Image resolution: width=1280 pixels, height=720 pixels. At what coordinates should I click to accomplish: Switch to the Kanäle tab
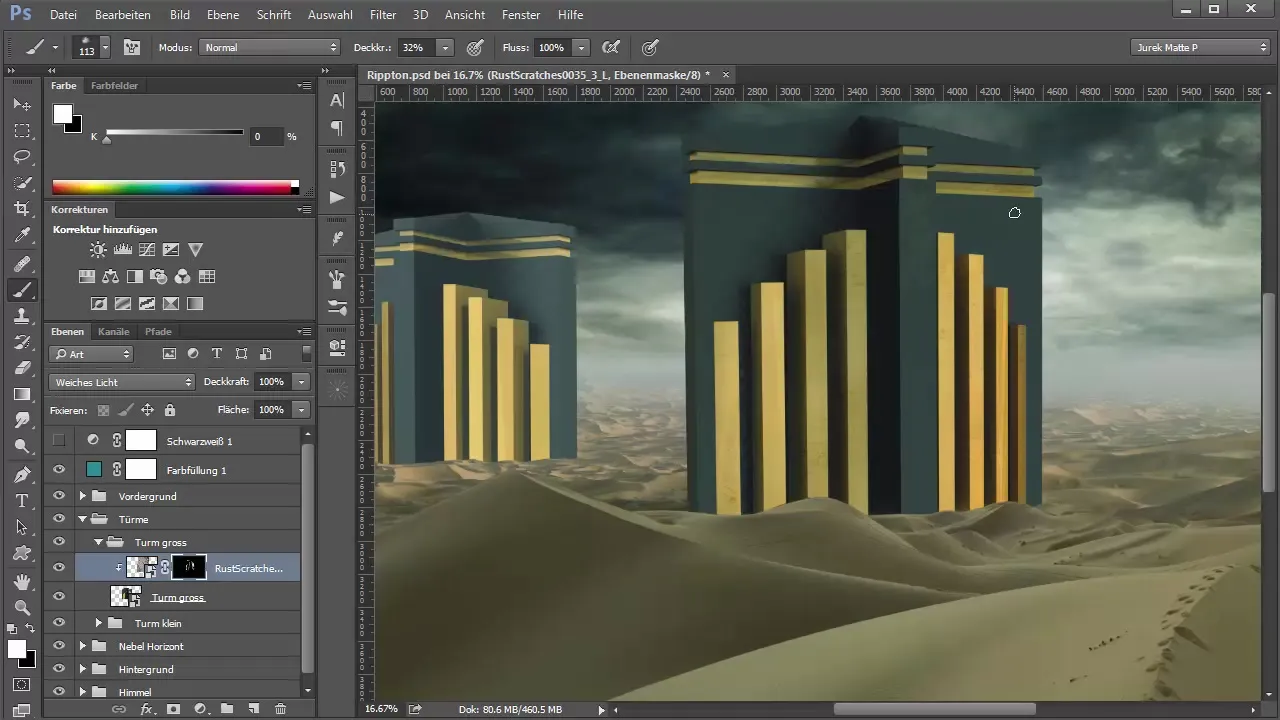coord(113,331)
